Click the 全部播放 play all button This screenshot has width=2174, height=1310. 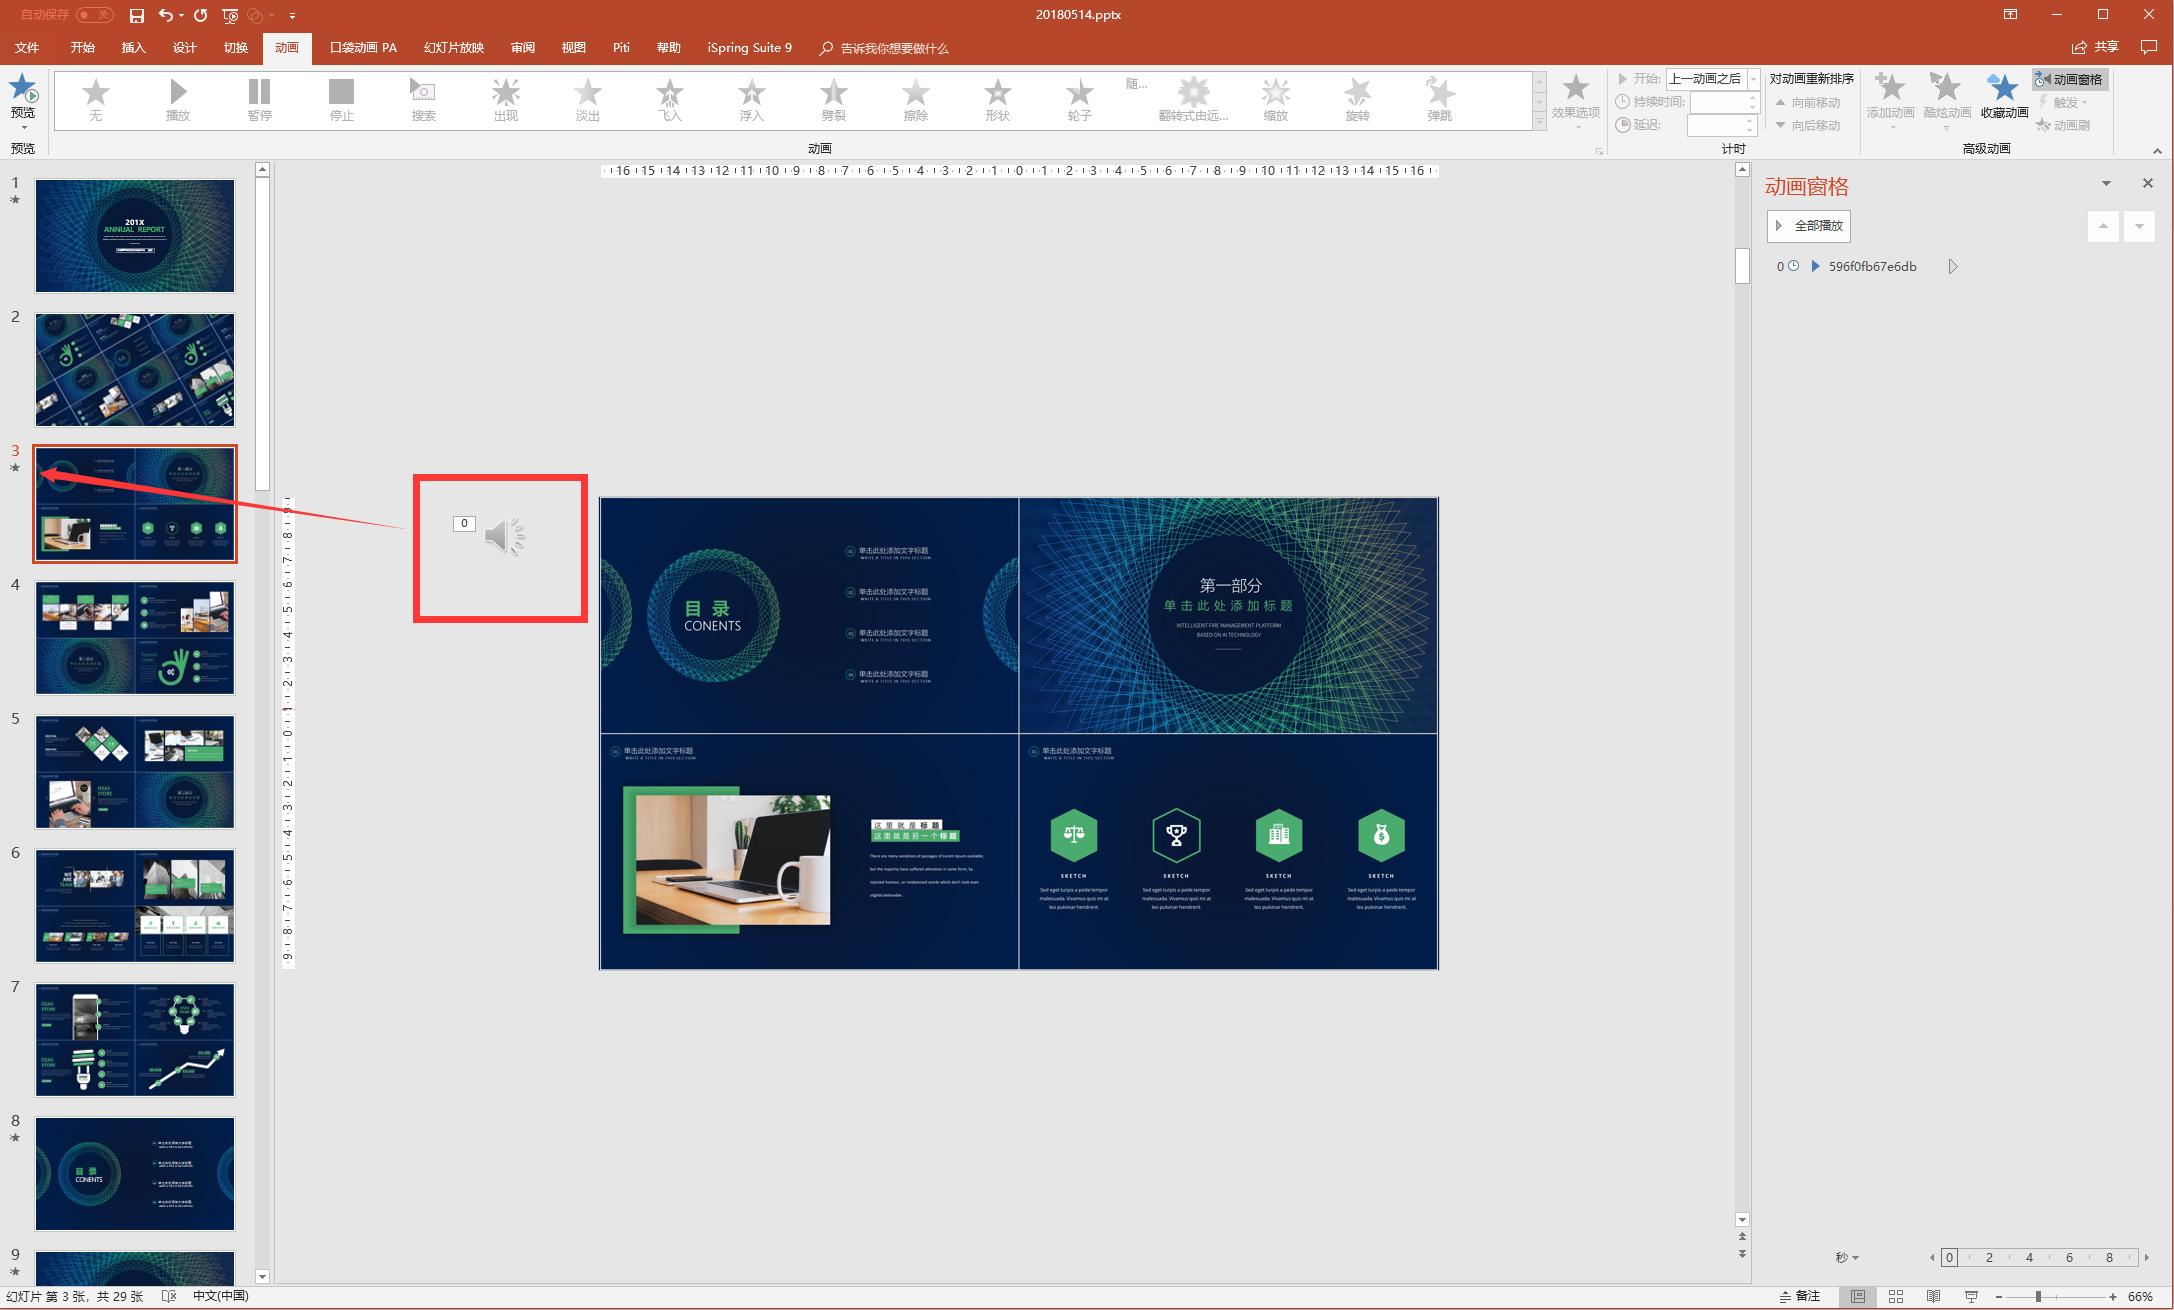[x=1808, y=226]
